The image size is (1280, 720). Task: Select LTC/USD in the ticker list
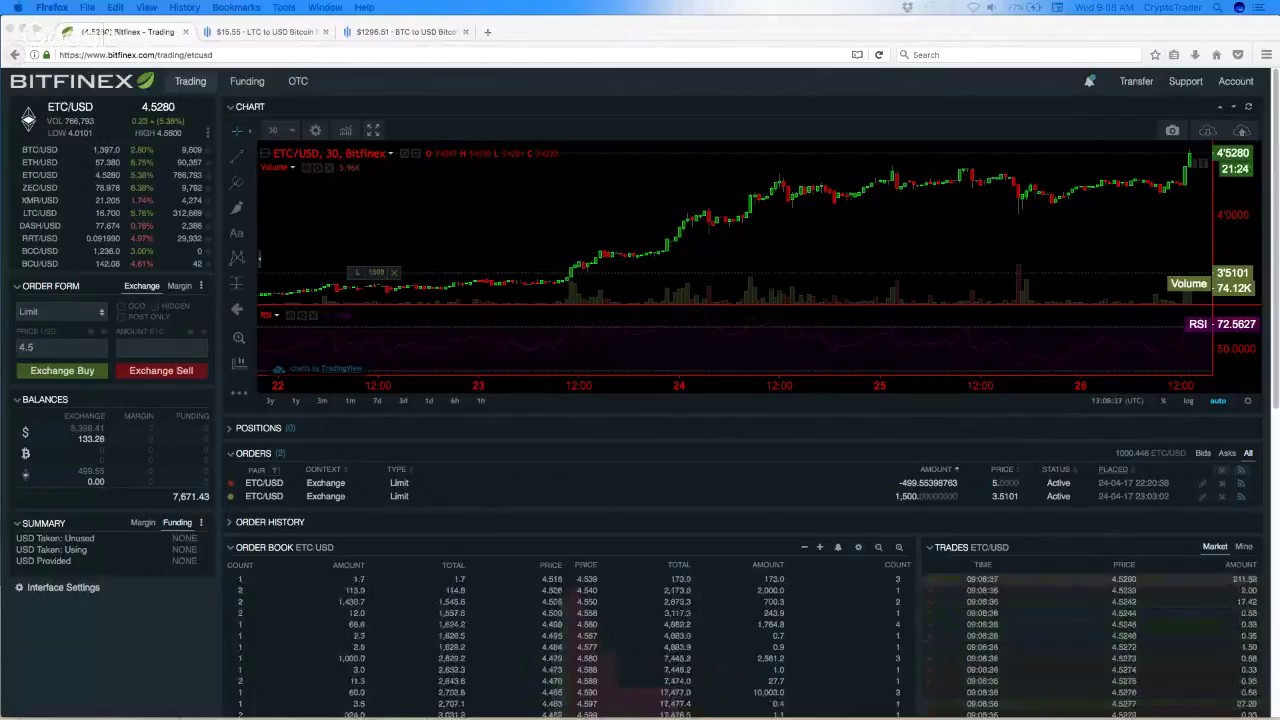click(111, 213)
